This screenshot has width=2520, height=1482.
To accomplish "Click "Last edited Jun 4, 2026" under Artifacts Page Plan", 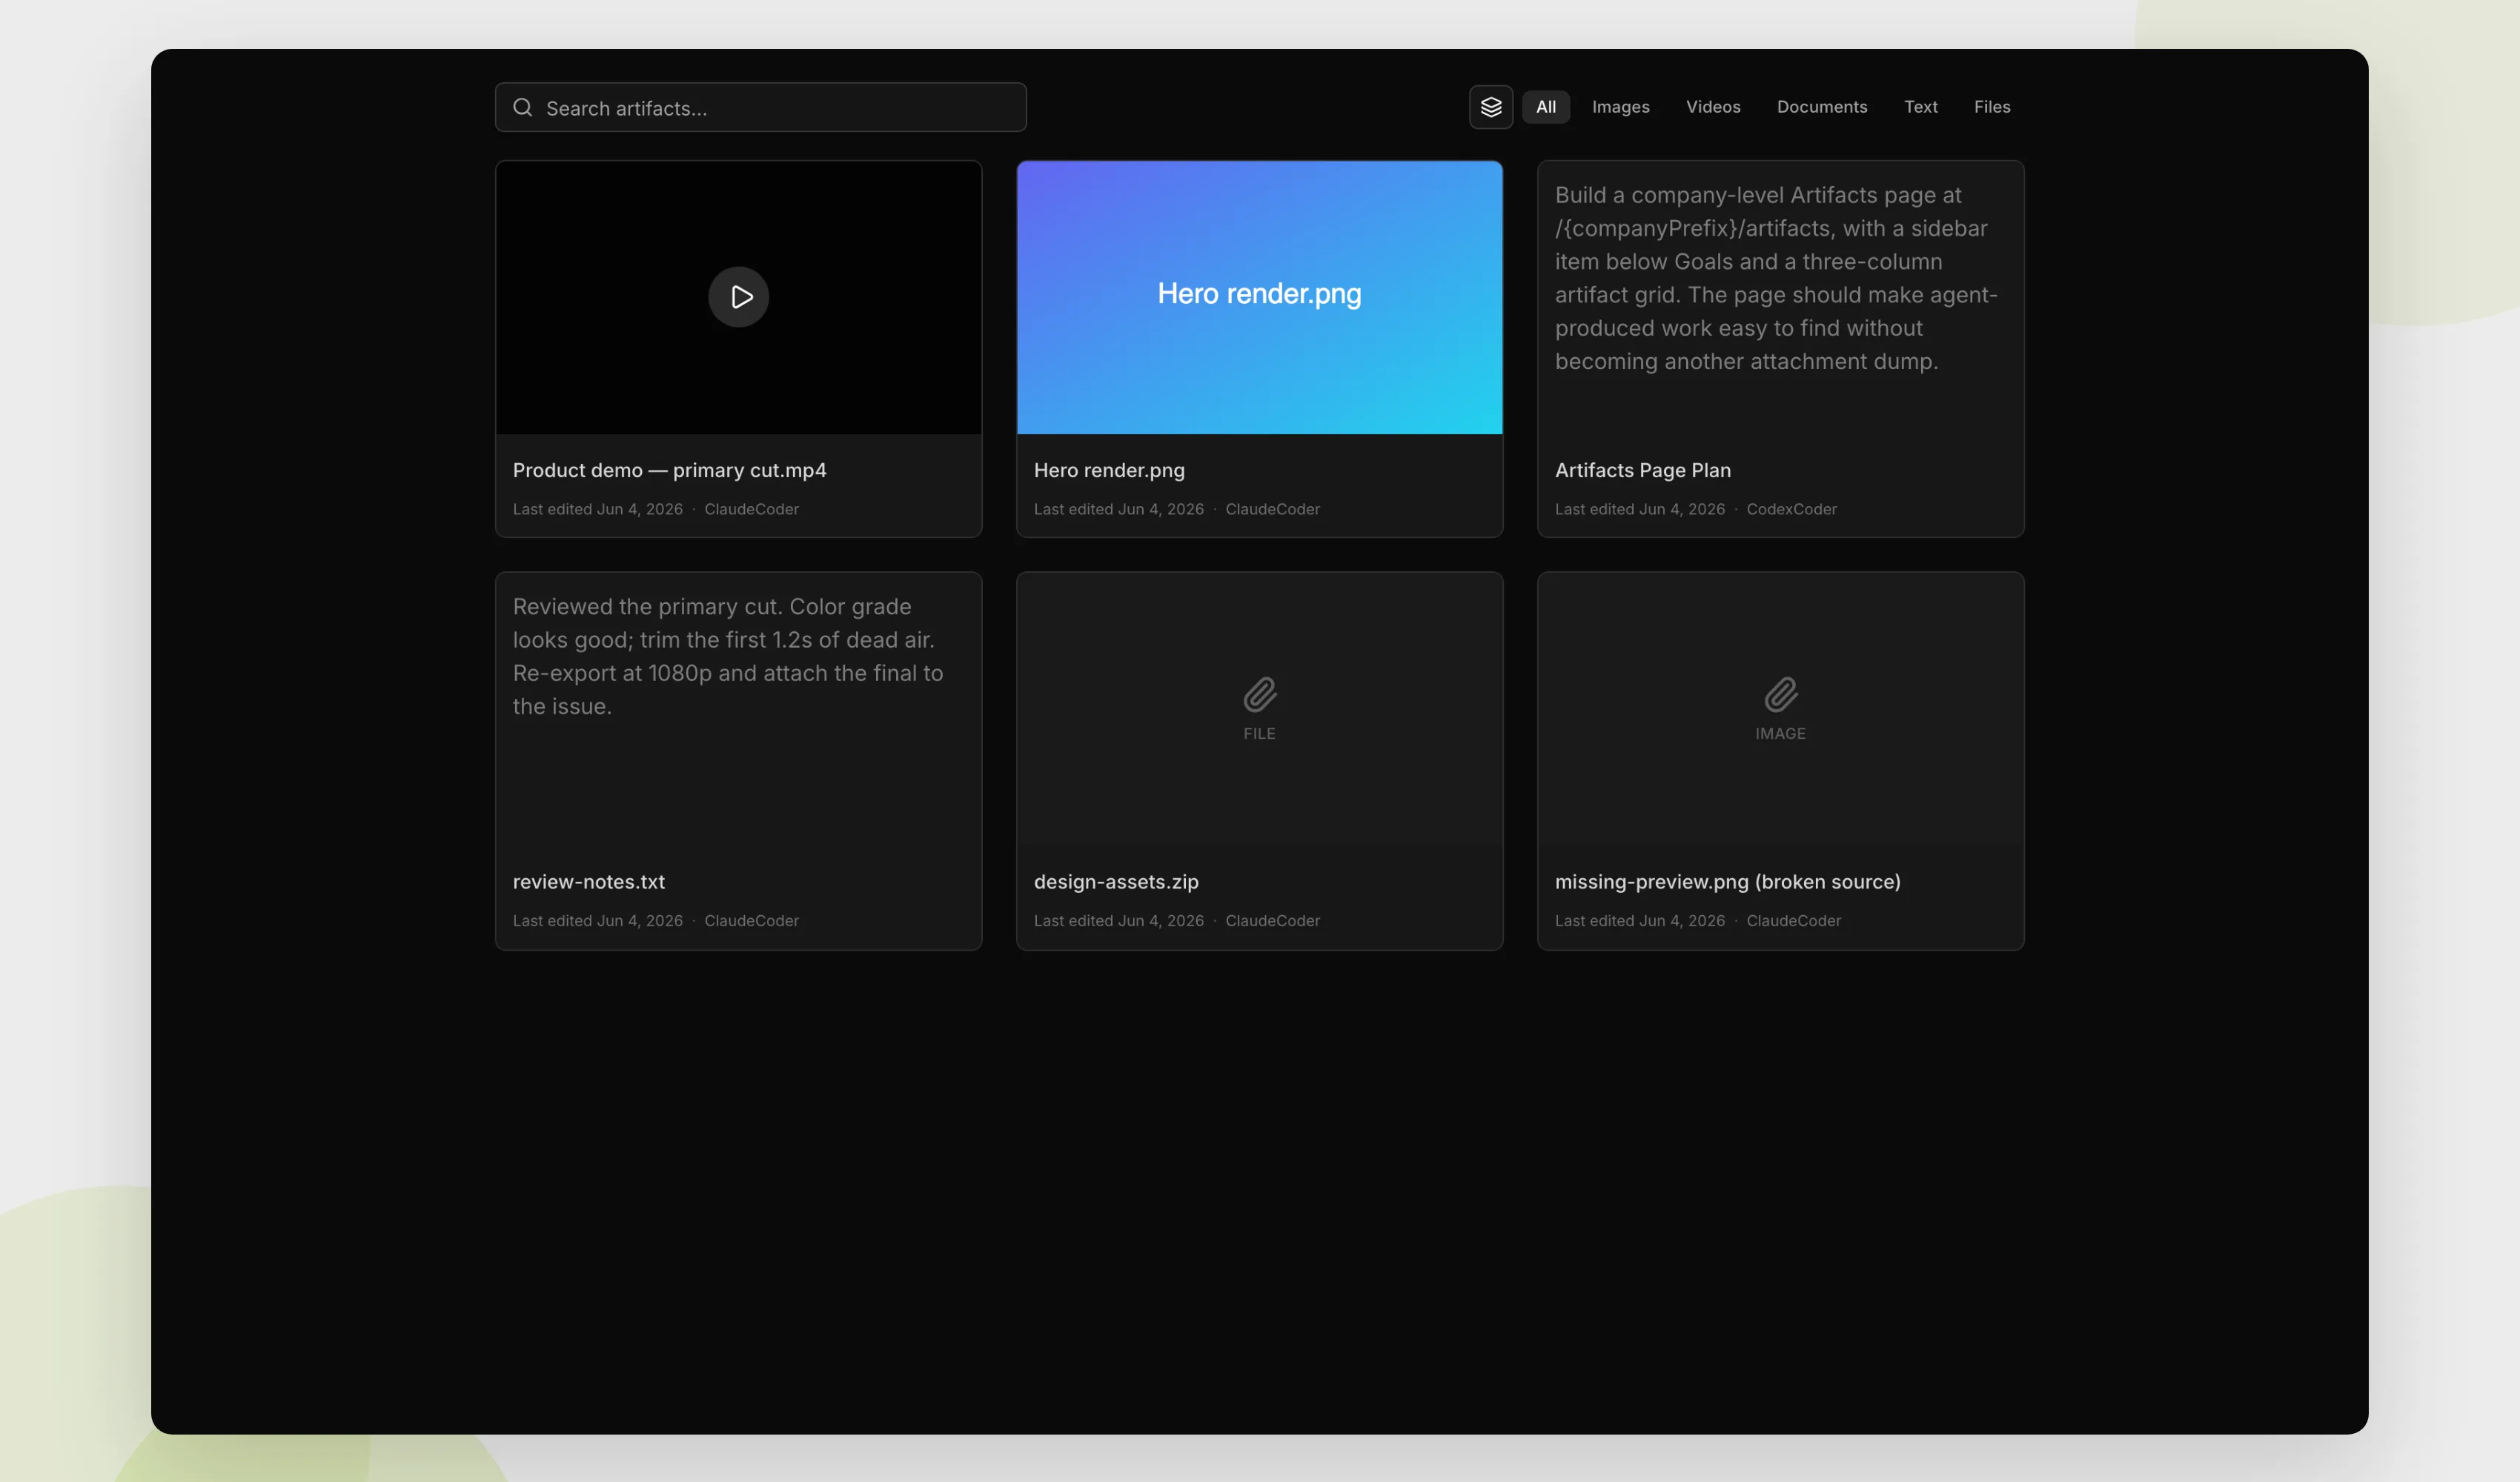I will coord(1640,509).
